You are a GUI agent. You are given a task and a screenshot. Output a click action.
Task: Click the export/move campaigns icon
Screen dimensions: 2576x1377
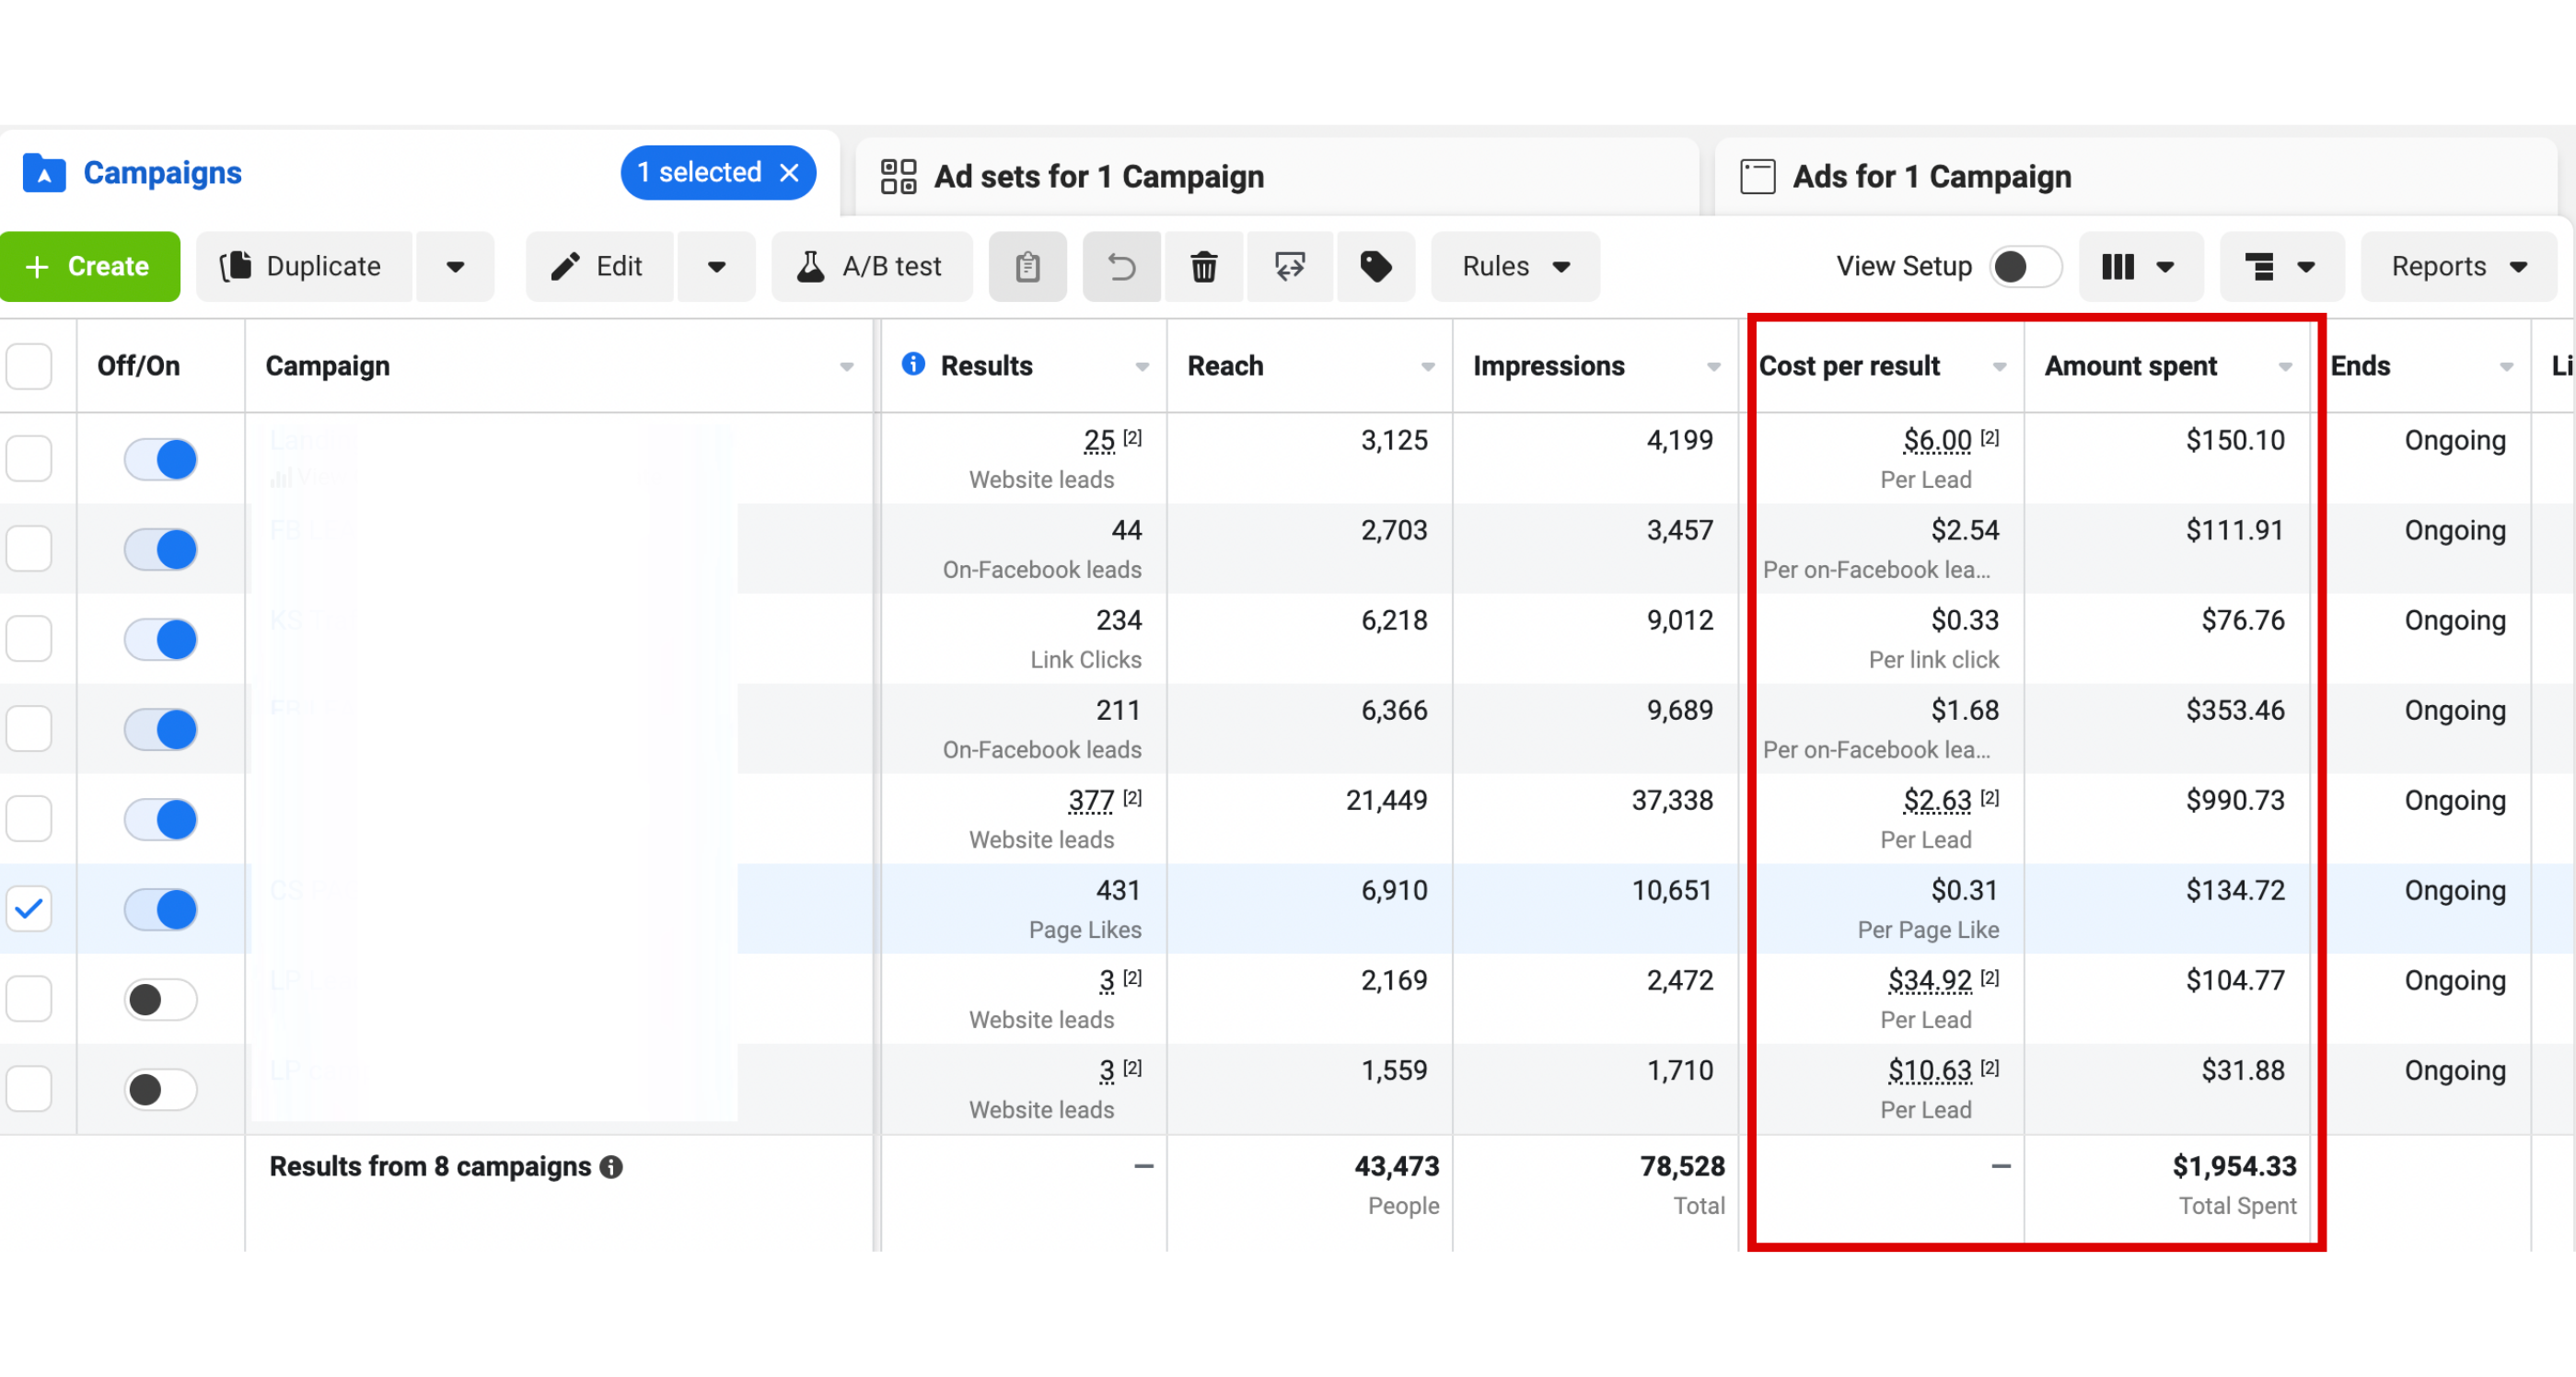pyautogui.click(x=1289, y=267)
